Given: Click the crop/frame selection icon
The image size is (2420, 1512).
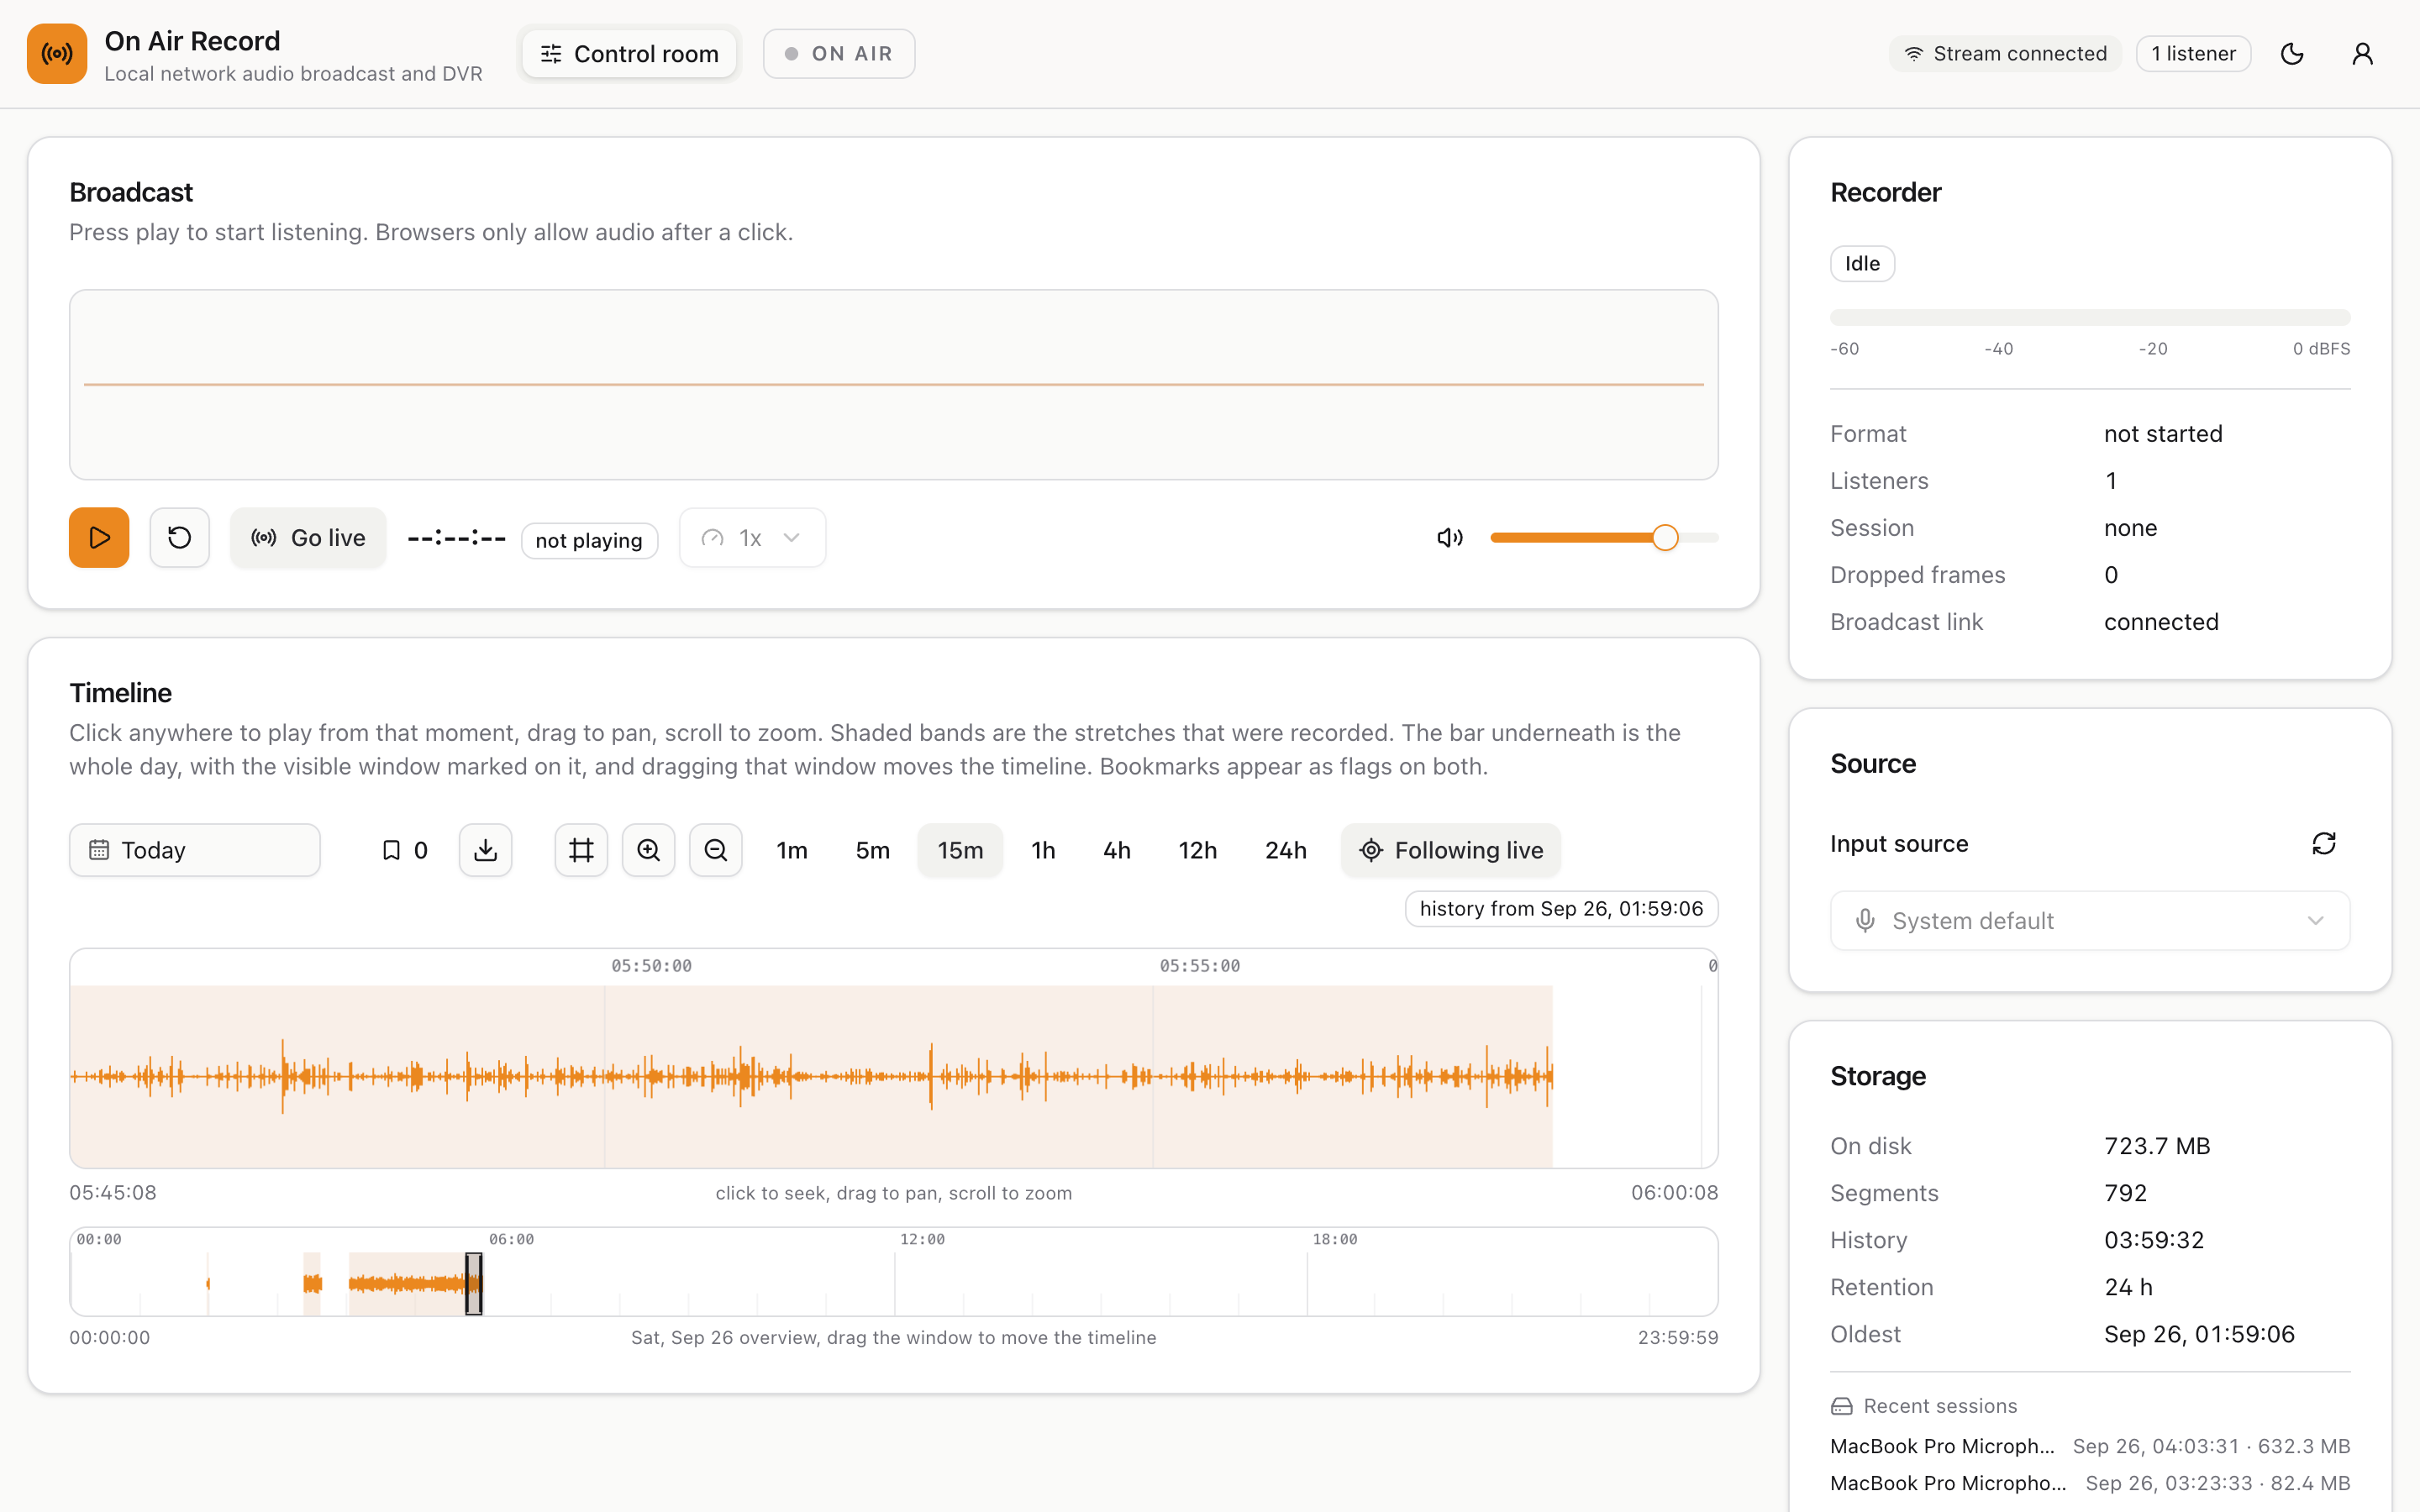Looking at the screenshot, I should (x=581, y=850).
